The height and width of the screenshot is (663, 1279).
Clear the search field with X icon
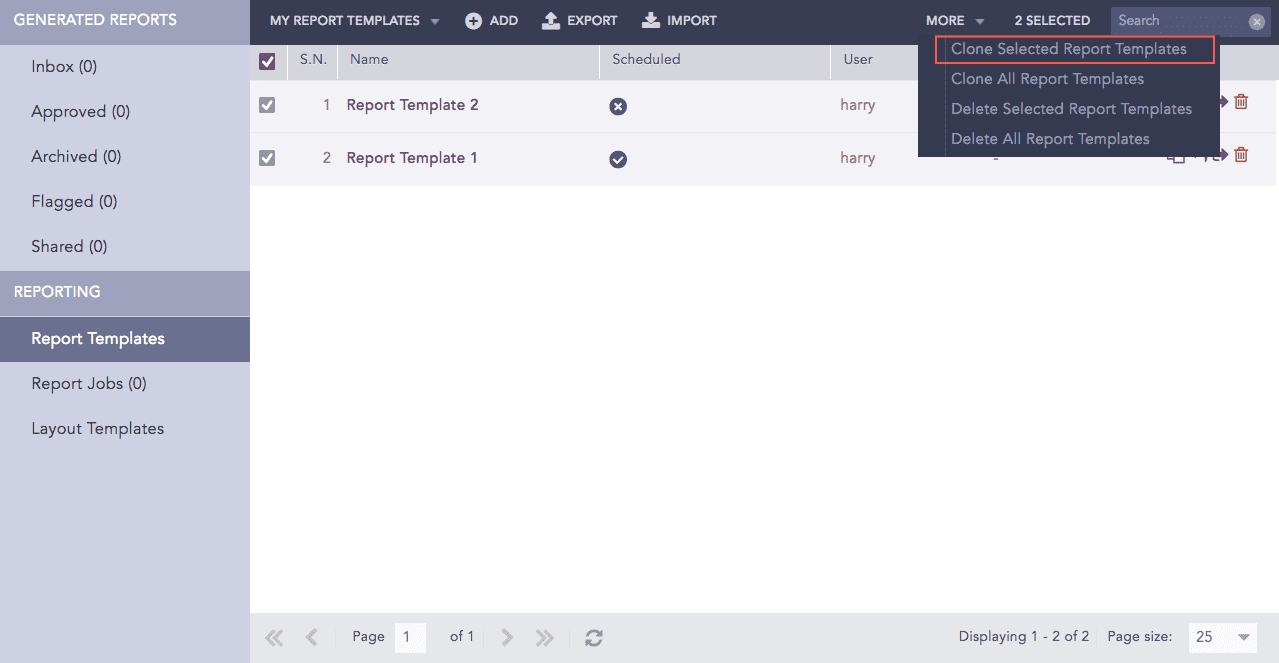(x=1257, y=21)
